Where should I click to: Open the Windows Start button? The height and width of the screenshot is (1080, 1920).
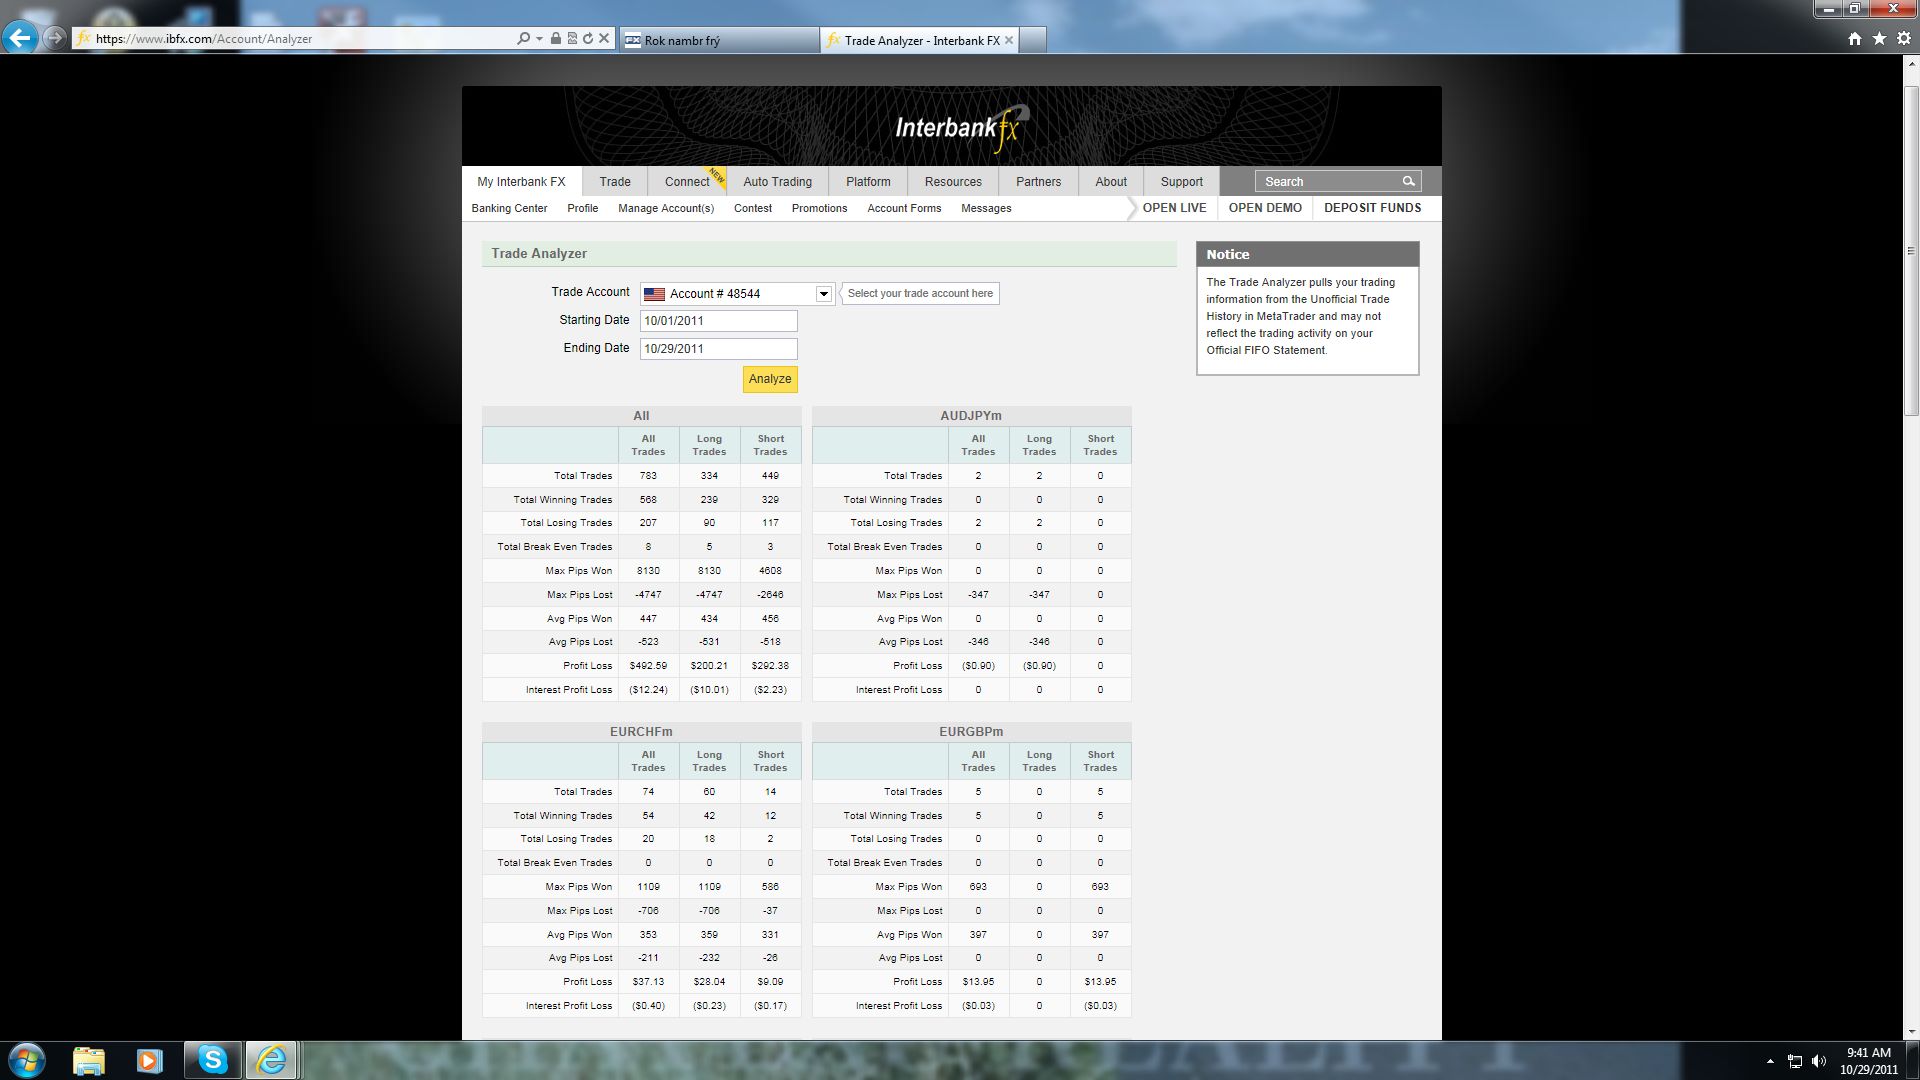tap(27, 1060)
